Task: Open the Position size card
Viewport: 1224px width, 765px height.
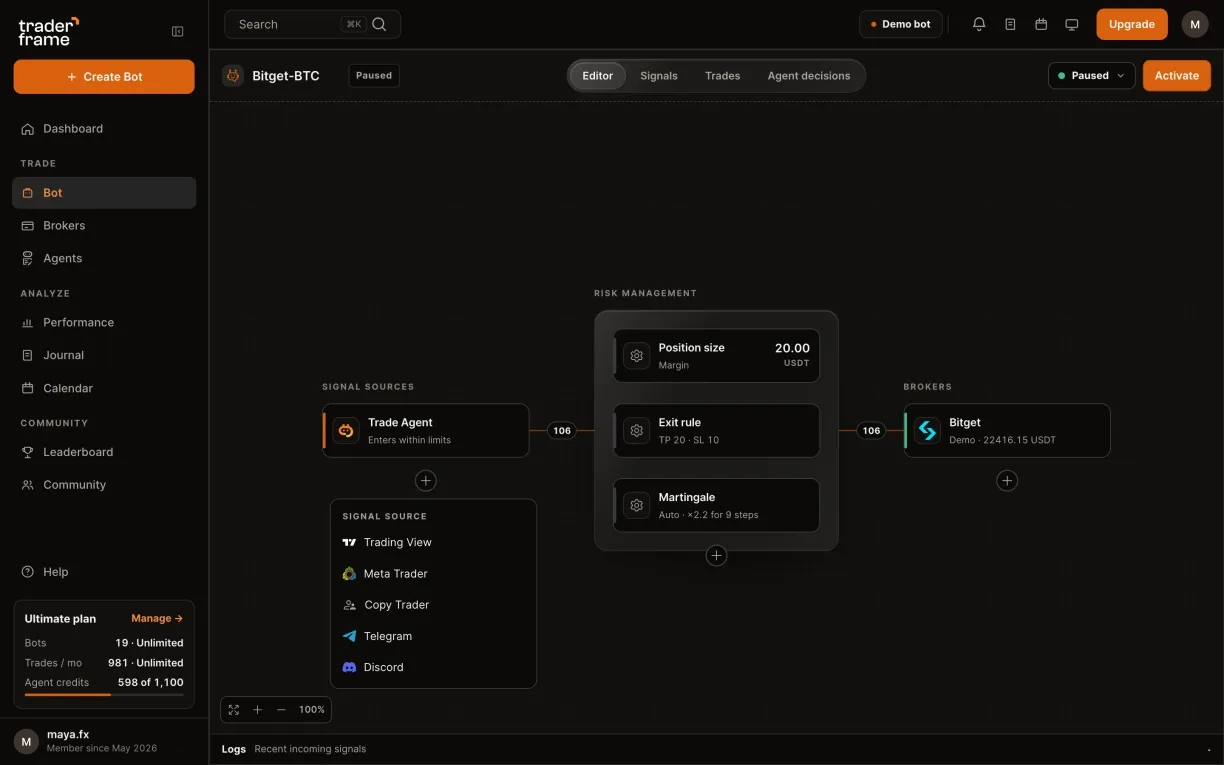Action: coord(716,356)
